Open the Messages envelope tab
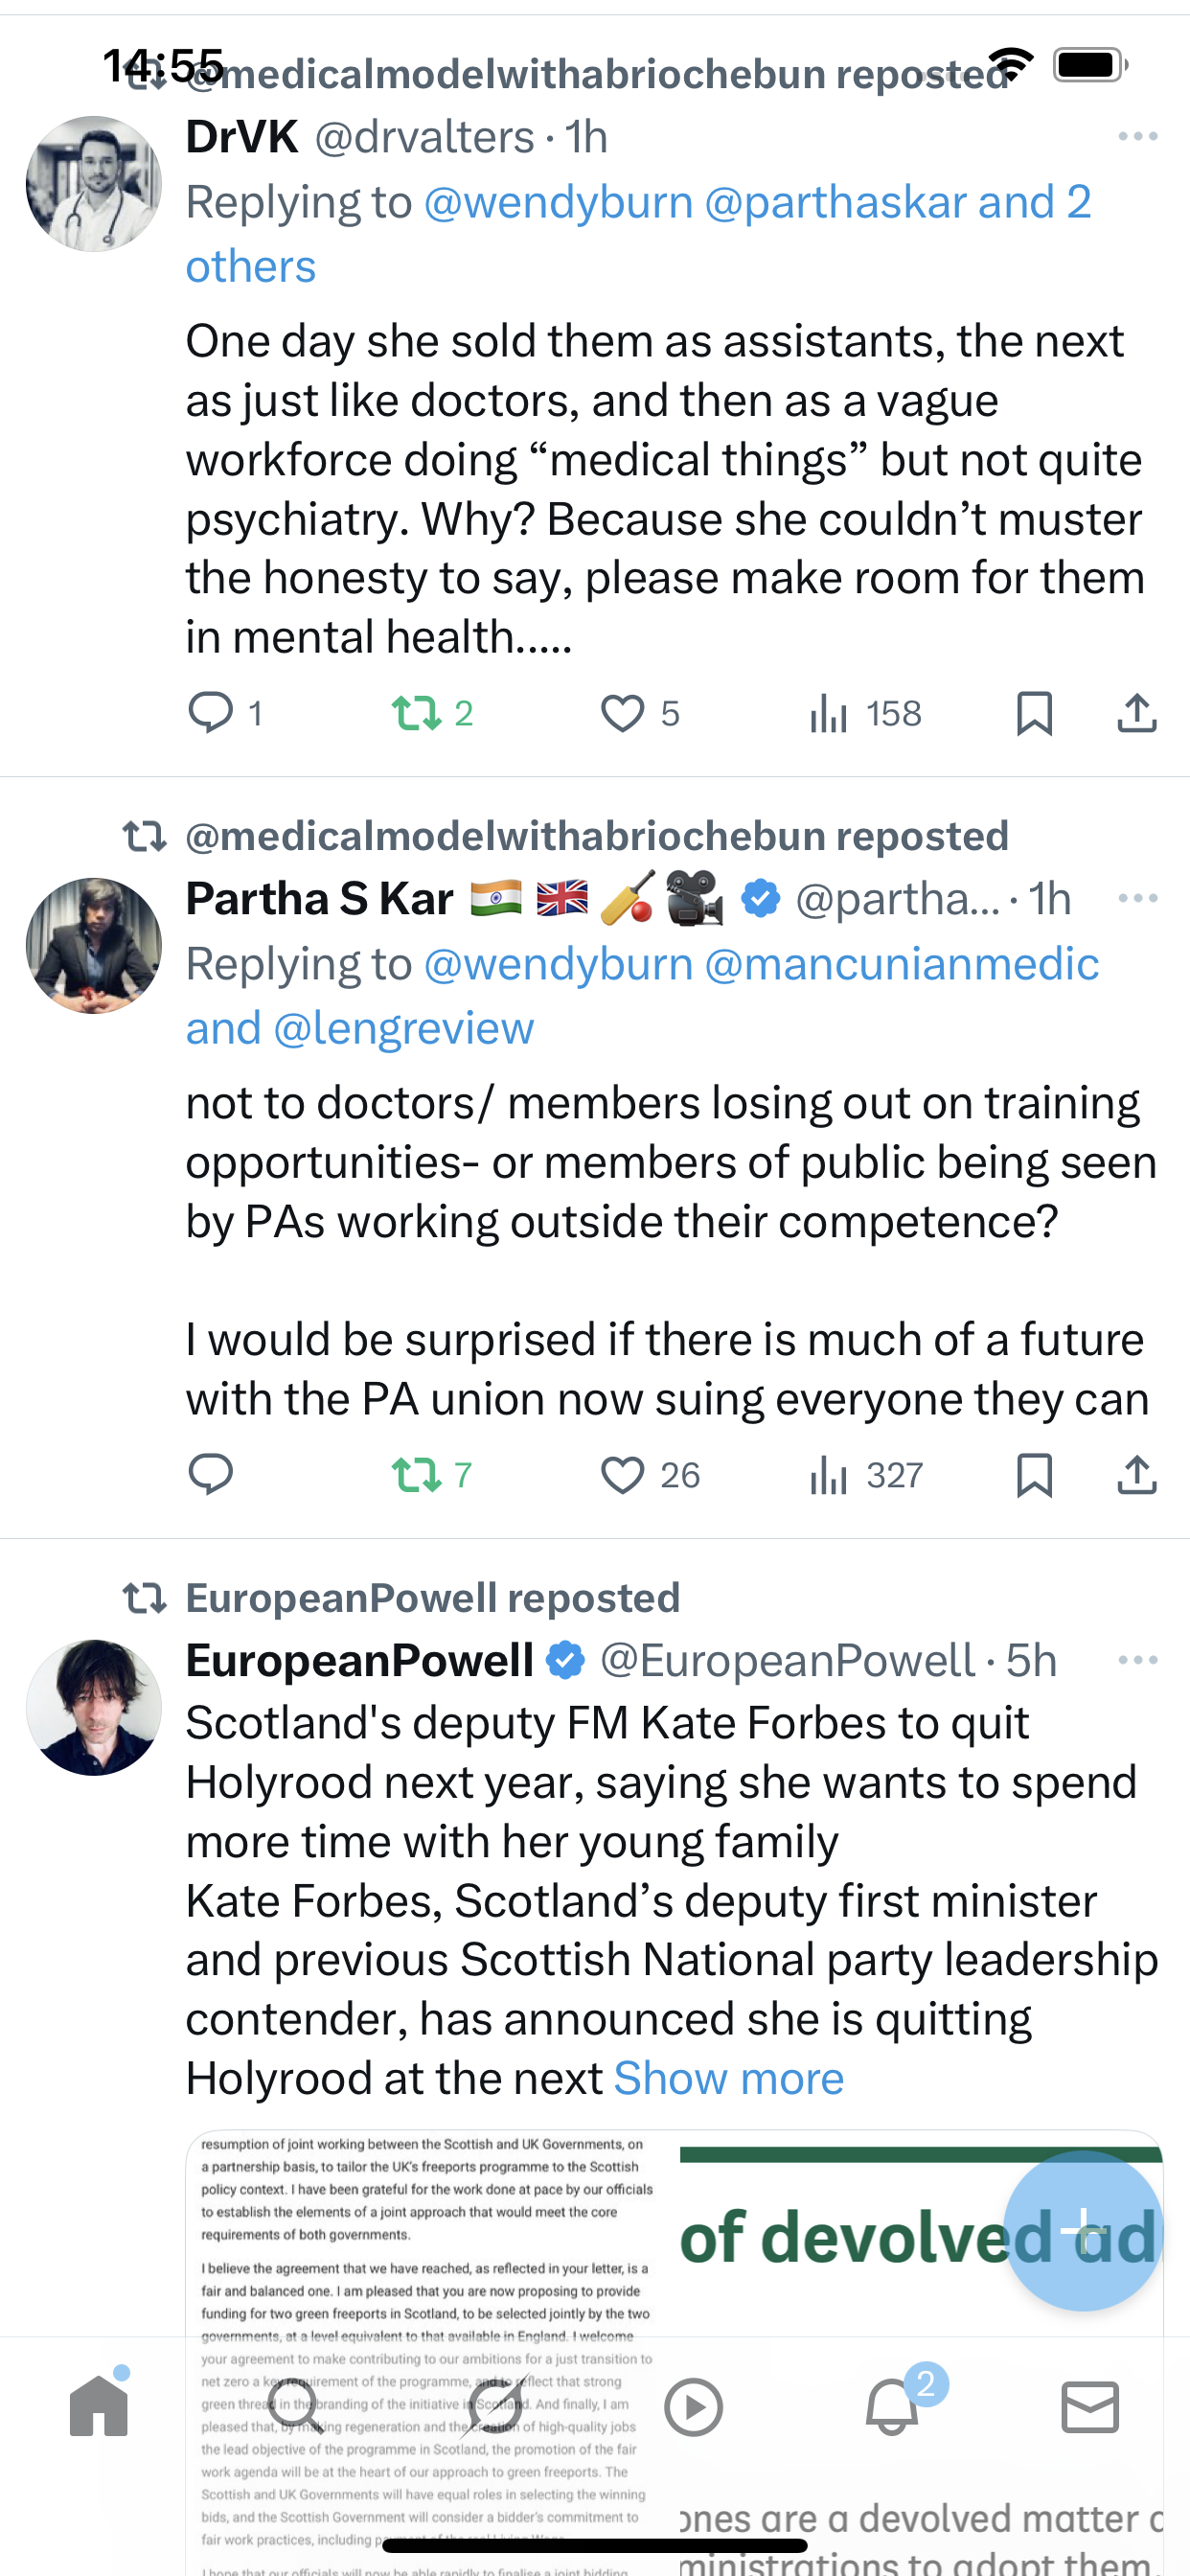1190x2576 pixels. (1089, 2406)
